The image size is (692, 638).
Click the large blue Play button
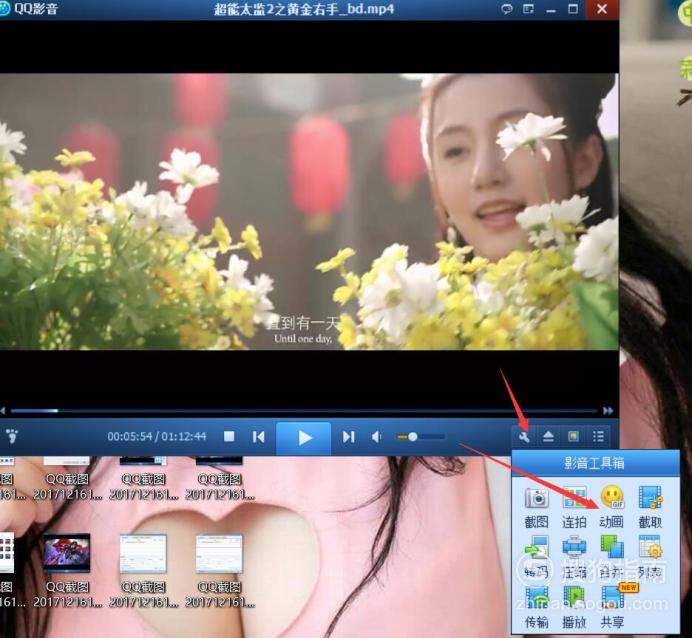[x=304, y=438]
